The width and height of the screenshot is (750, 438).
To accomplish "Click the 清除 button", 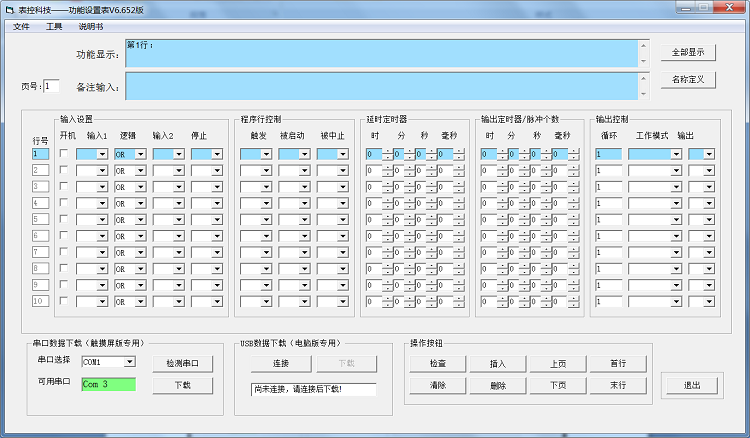I will coord(438,385).
